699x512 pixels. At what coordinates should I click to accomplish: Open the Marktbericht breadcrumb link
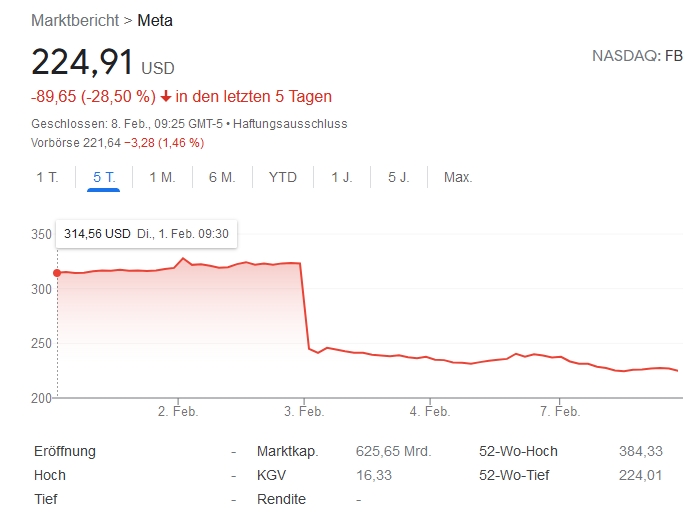pos(75,20)
